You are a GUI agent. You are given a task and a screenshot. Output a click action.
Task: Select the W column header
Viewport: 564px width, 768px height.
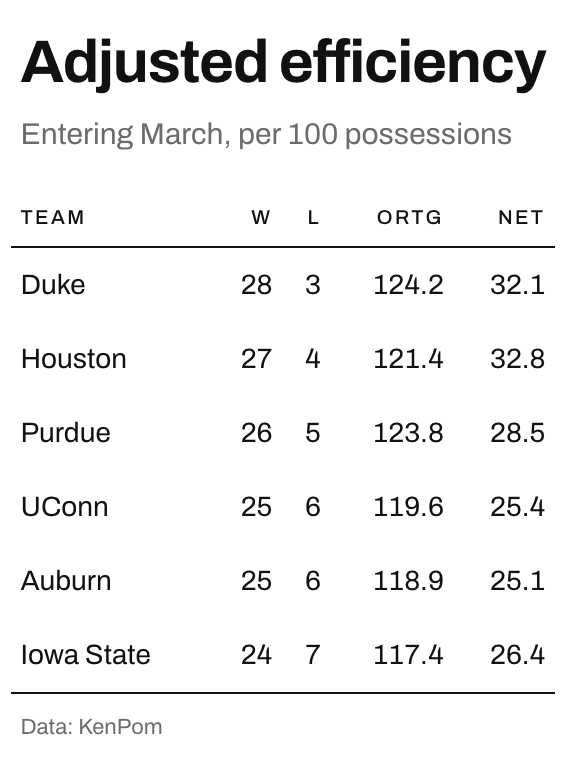click(x=261, y=217)
